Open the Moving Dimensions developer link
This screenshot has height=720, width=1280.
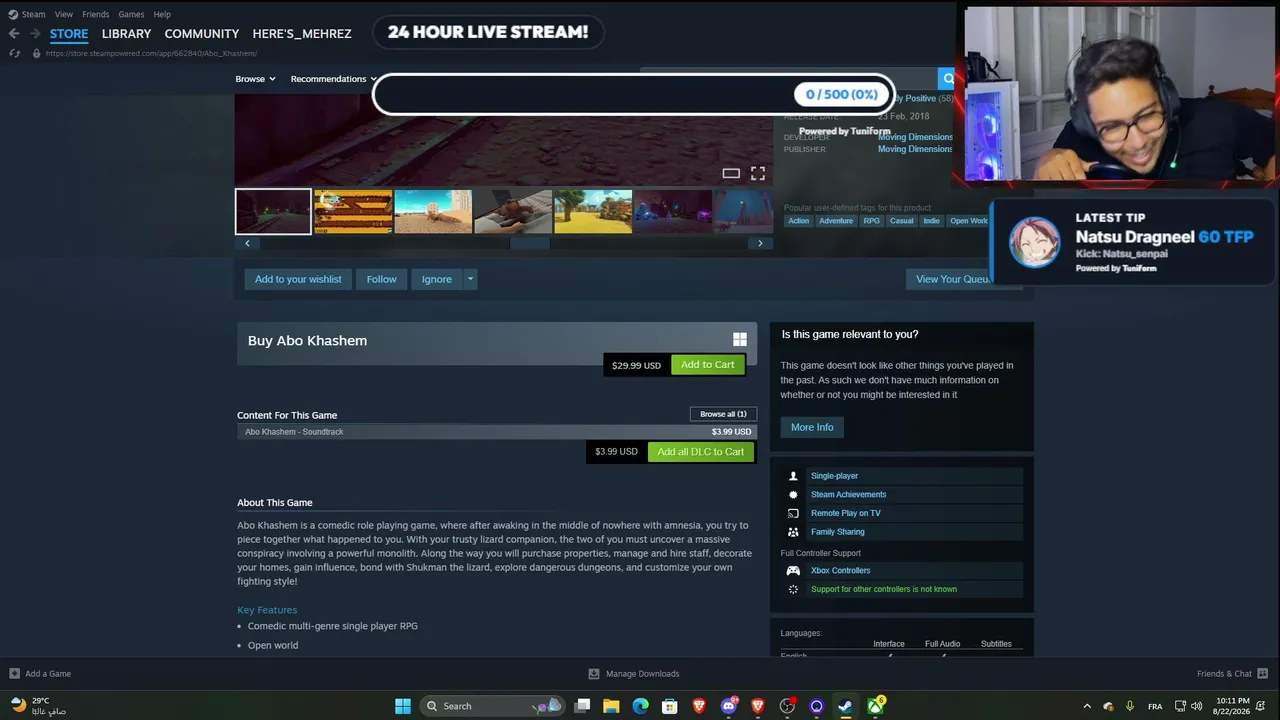915,137
